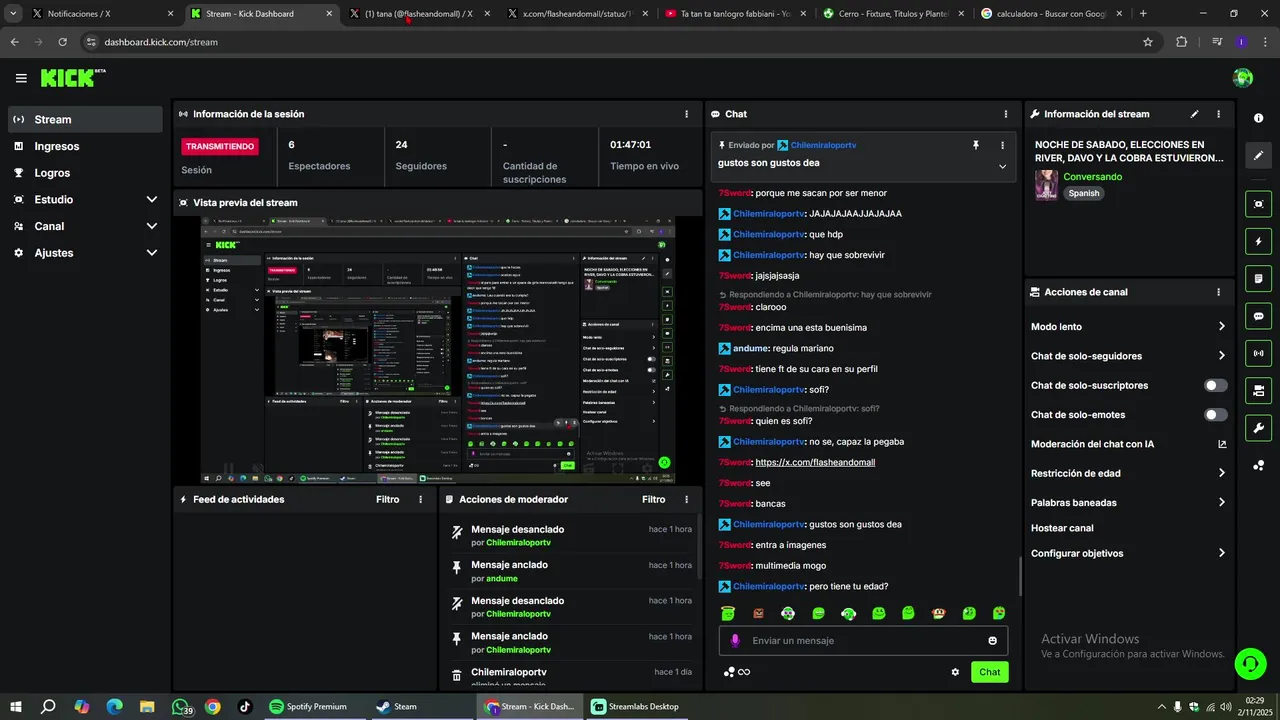Switch to the calculadora Google search tab
Screen dimensions: 1280x720
[x=1052, y=14]
